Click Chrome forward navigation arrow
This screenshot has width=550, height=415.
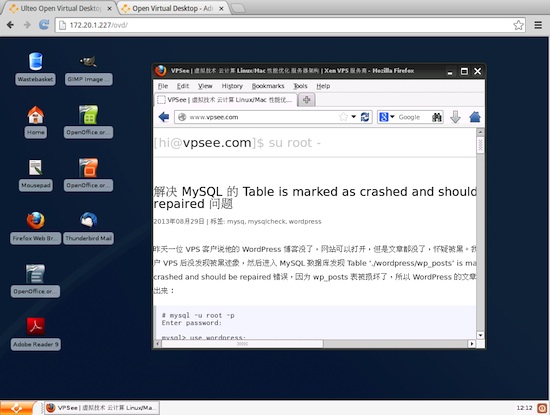27,25
